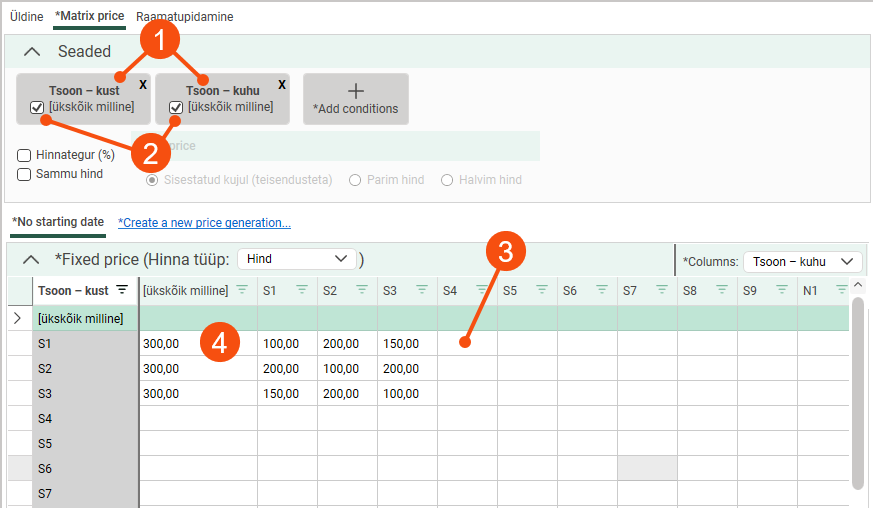873x508 pixels.
Task: Uncheck Tsoon – kust [ükskõik milline] checkbox
Action: [37, 107]
